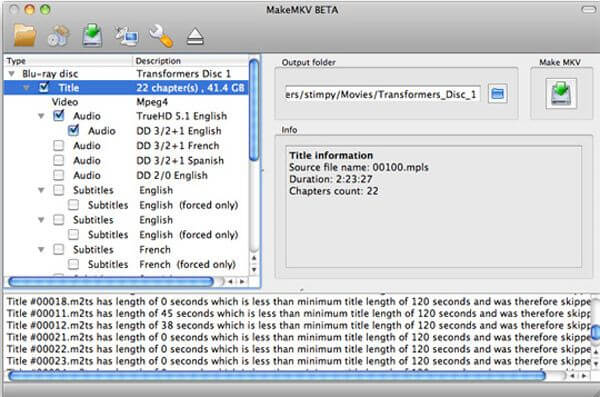
Task: Select the Transformers Disc 1 row
Action: coord(126,74)
